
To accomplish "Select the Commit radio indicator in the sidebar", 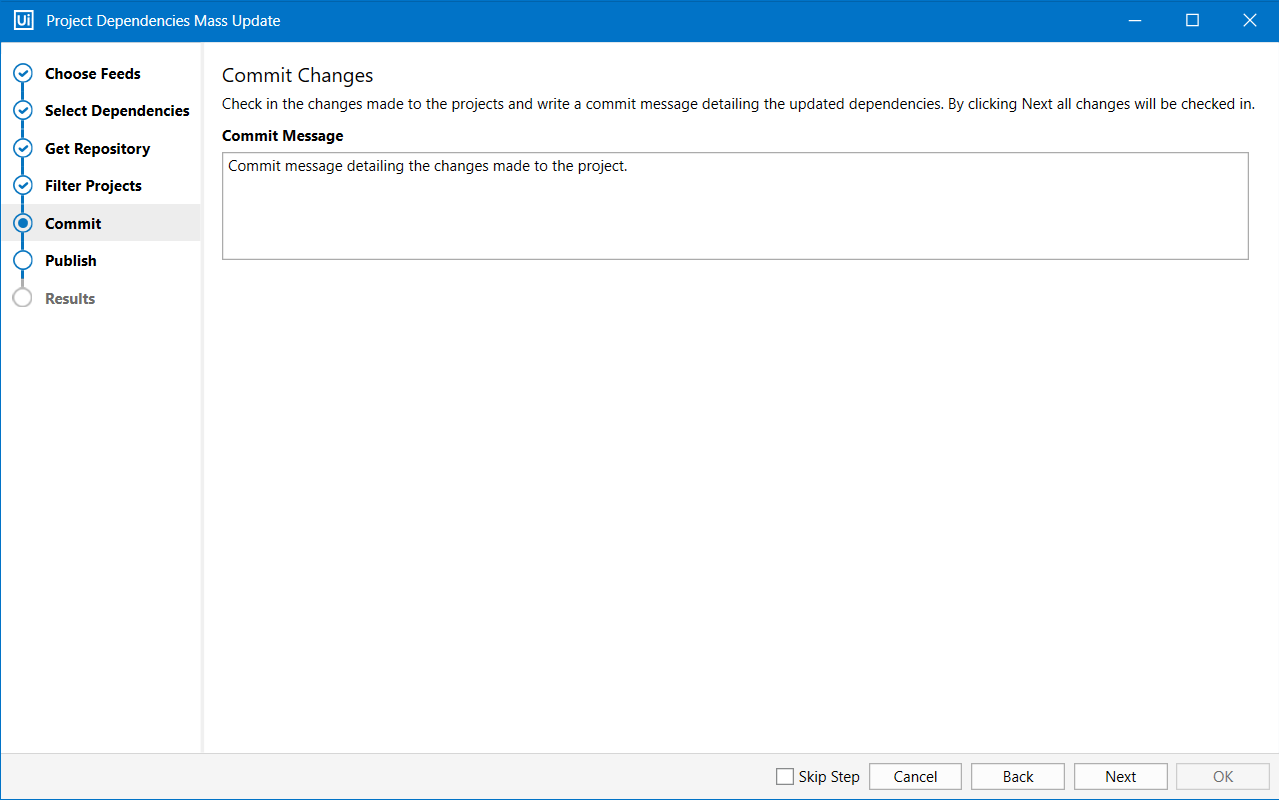I will pos(22,223).
